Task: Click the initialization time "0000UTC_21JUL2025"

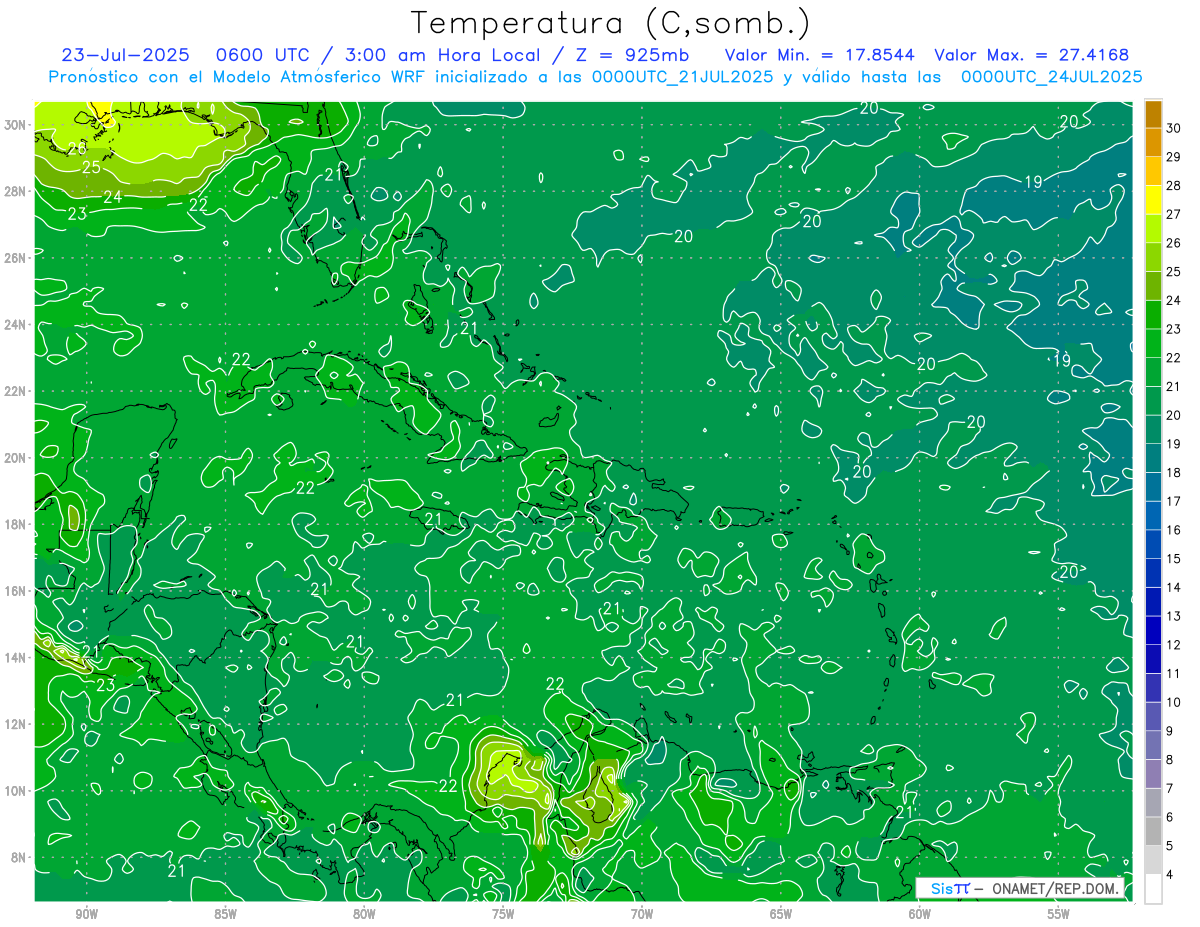Action: tap(682, 76)
